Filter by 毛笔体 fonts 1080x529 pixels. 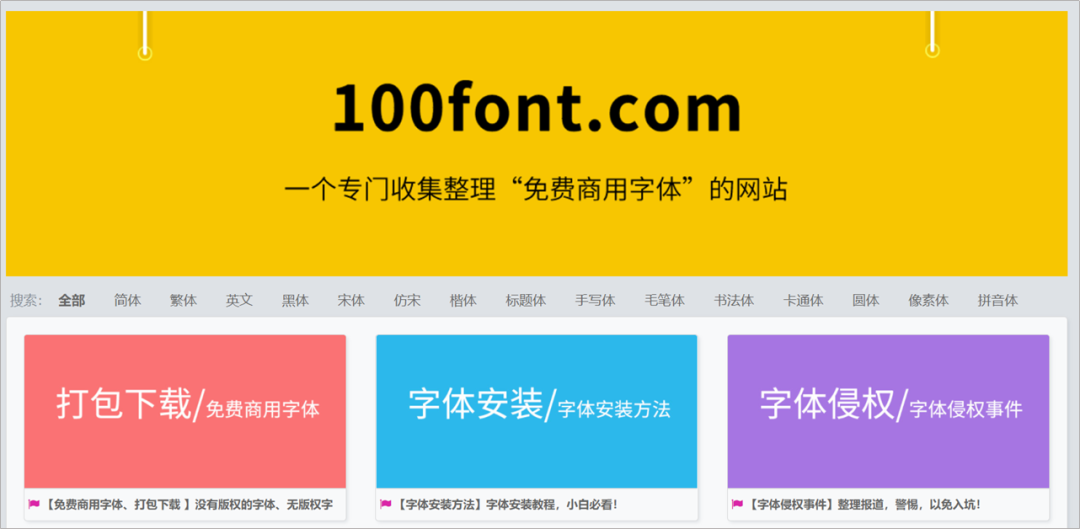coord(665,300)
